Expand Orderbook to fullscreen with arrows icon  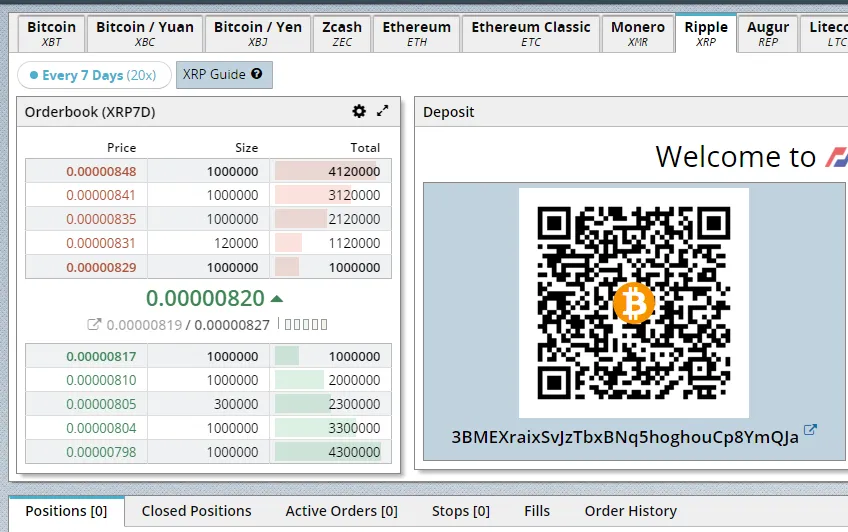382,111
